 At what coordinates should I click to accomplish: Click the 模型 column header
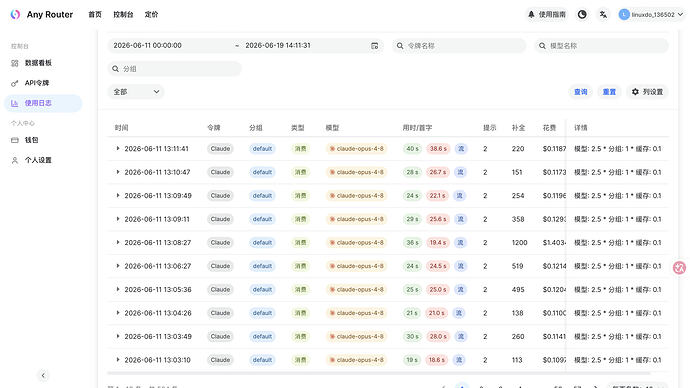coord(332,128)
